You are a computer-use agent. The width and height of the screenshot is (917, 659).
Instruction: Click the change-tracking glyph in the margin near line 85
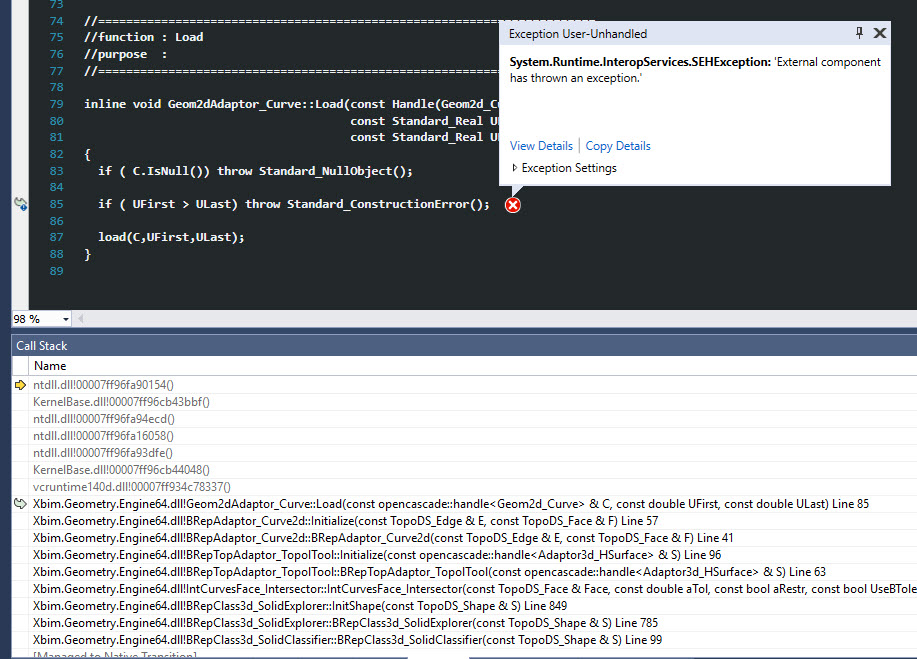[20, 203]
